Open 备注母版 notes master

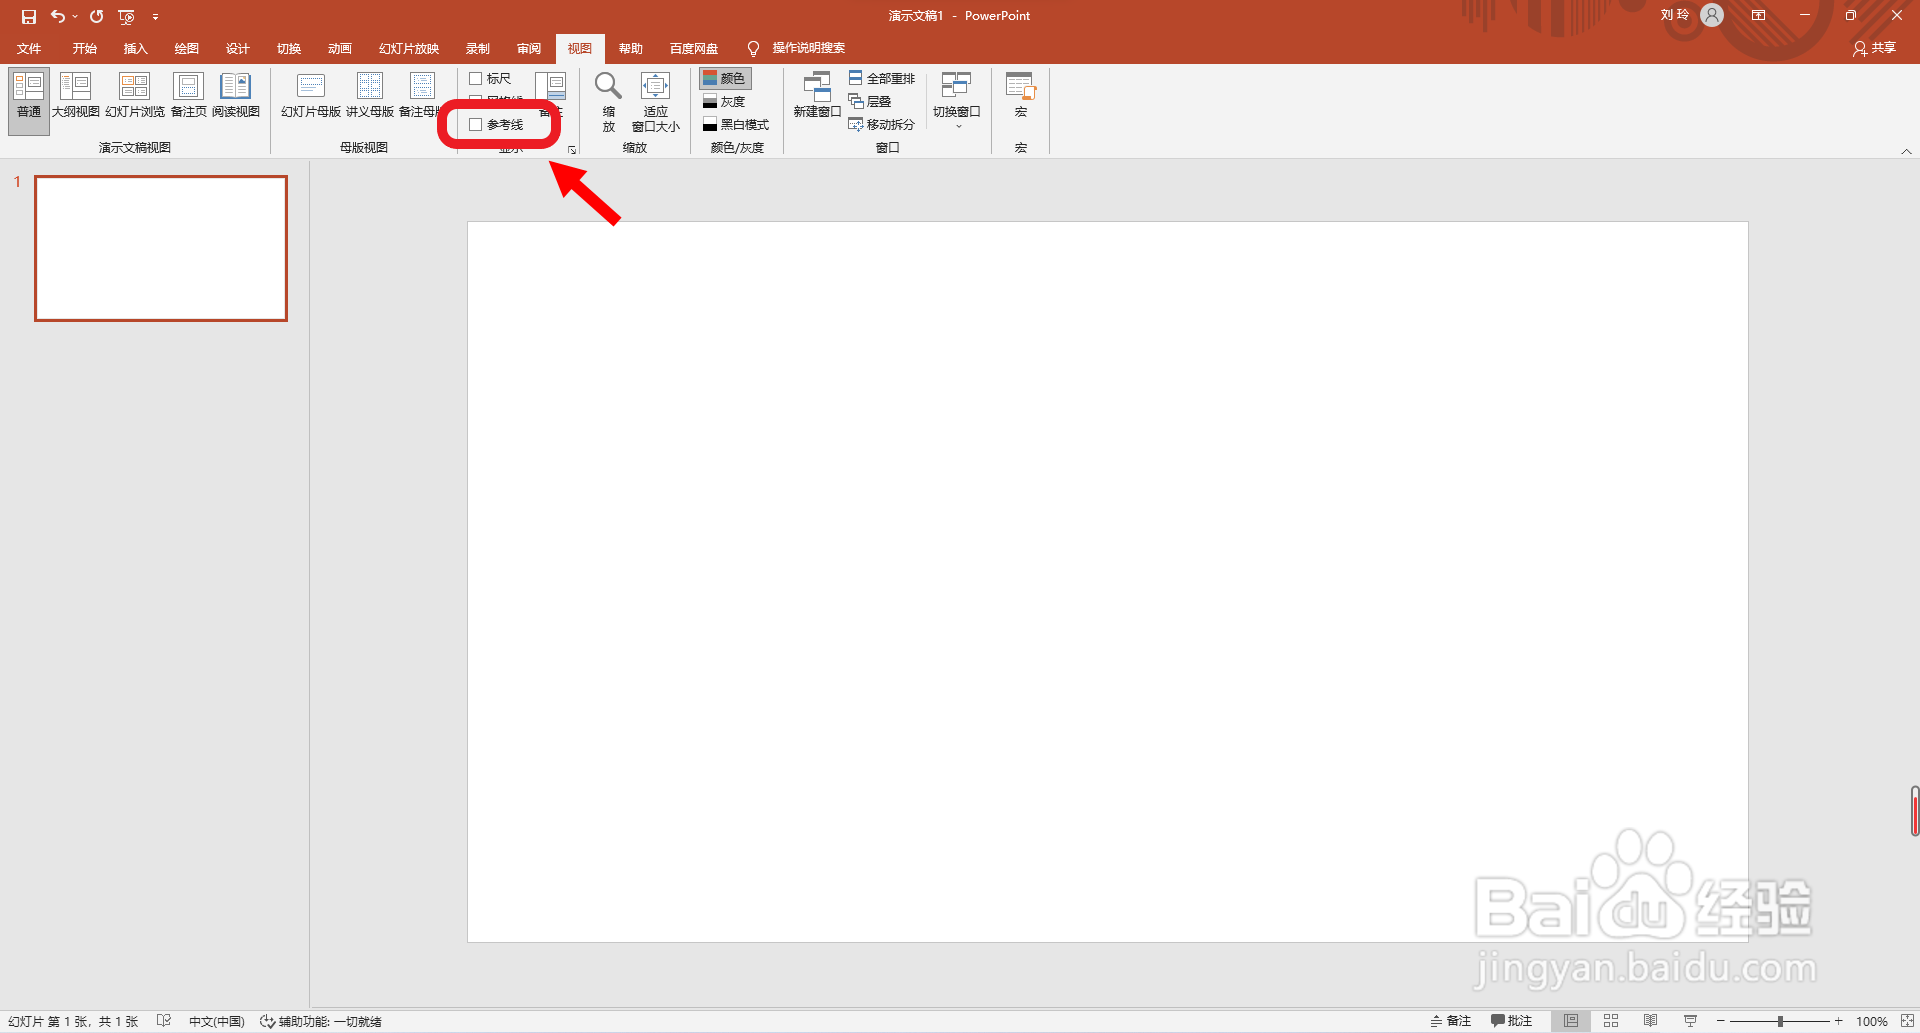(420, 96)
